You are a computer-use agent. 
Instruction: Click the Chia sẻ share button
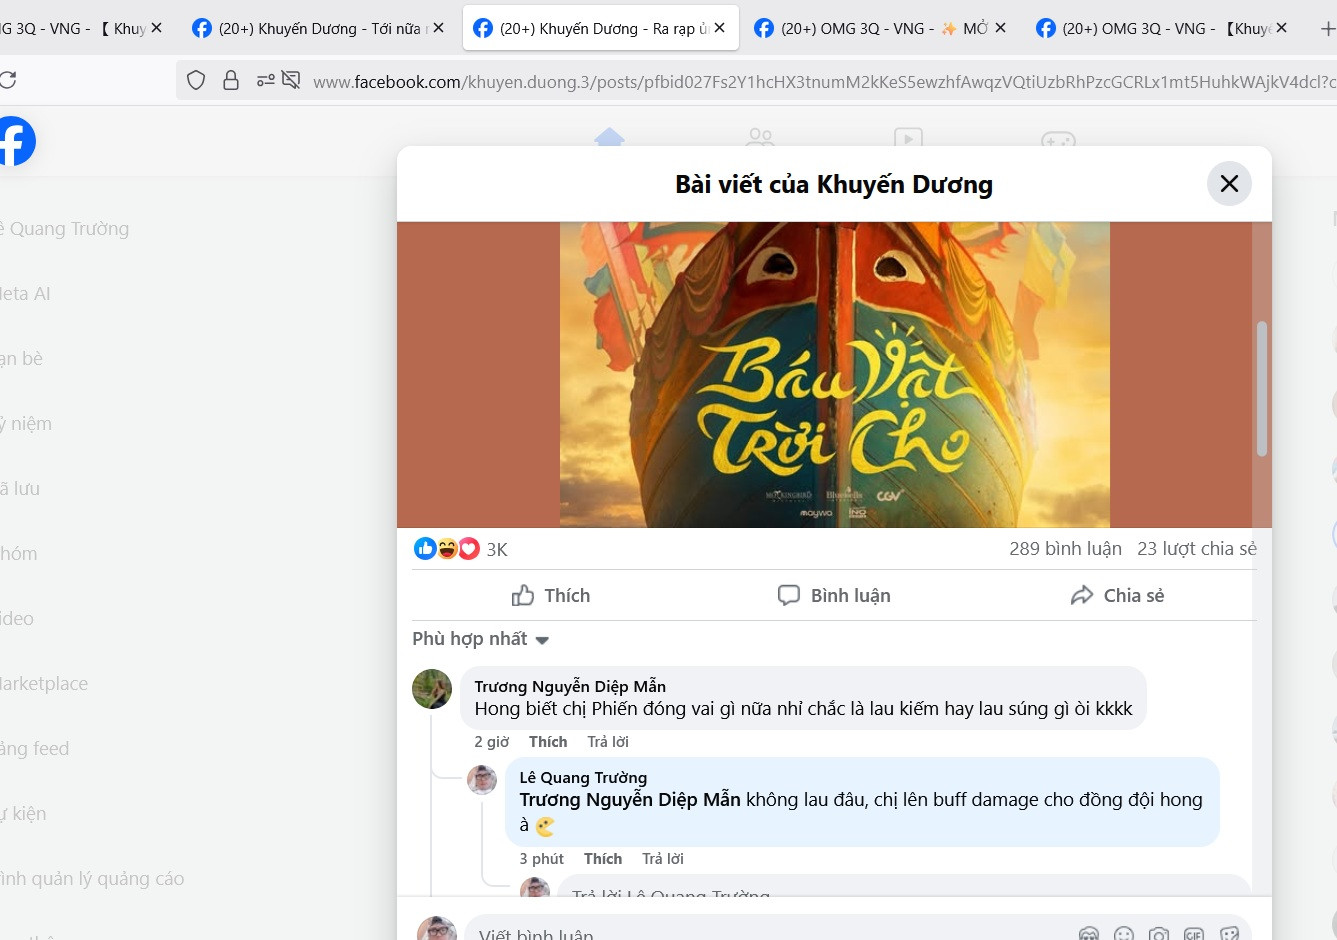(x=1116, y=595)
